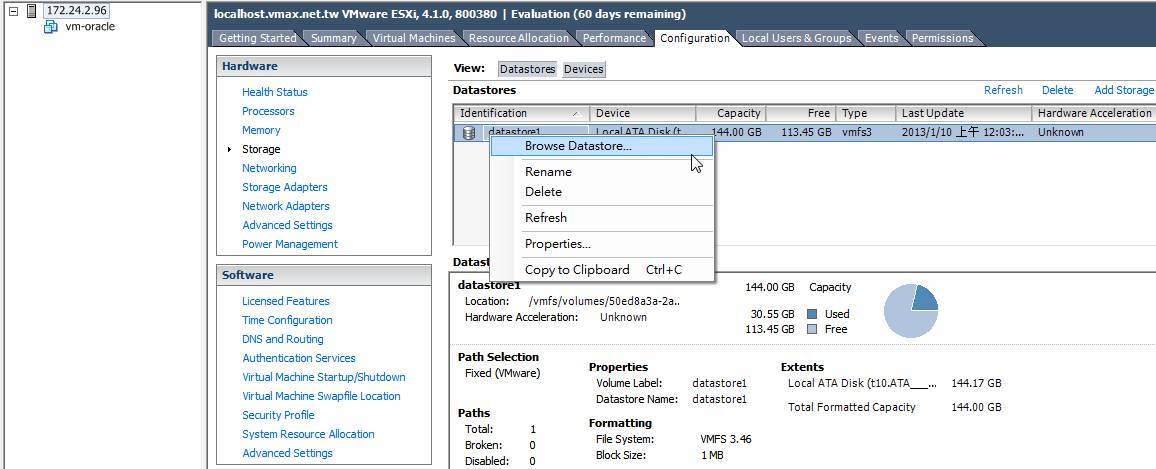Click the host server icon for 172.24.2.96

coord(31,10)
